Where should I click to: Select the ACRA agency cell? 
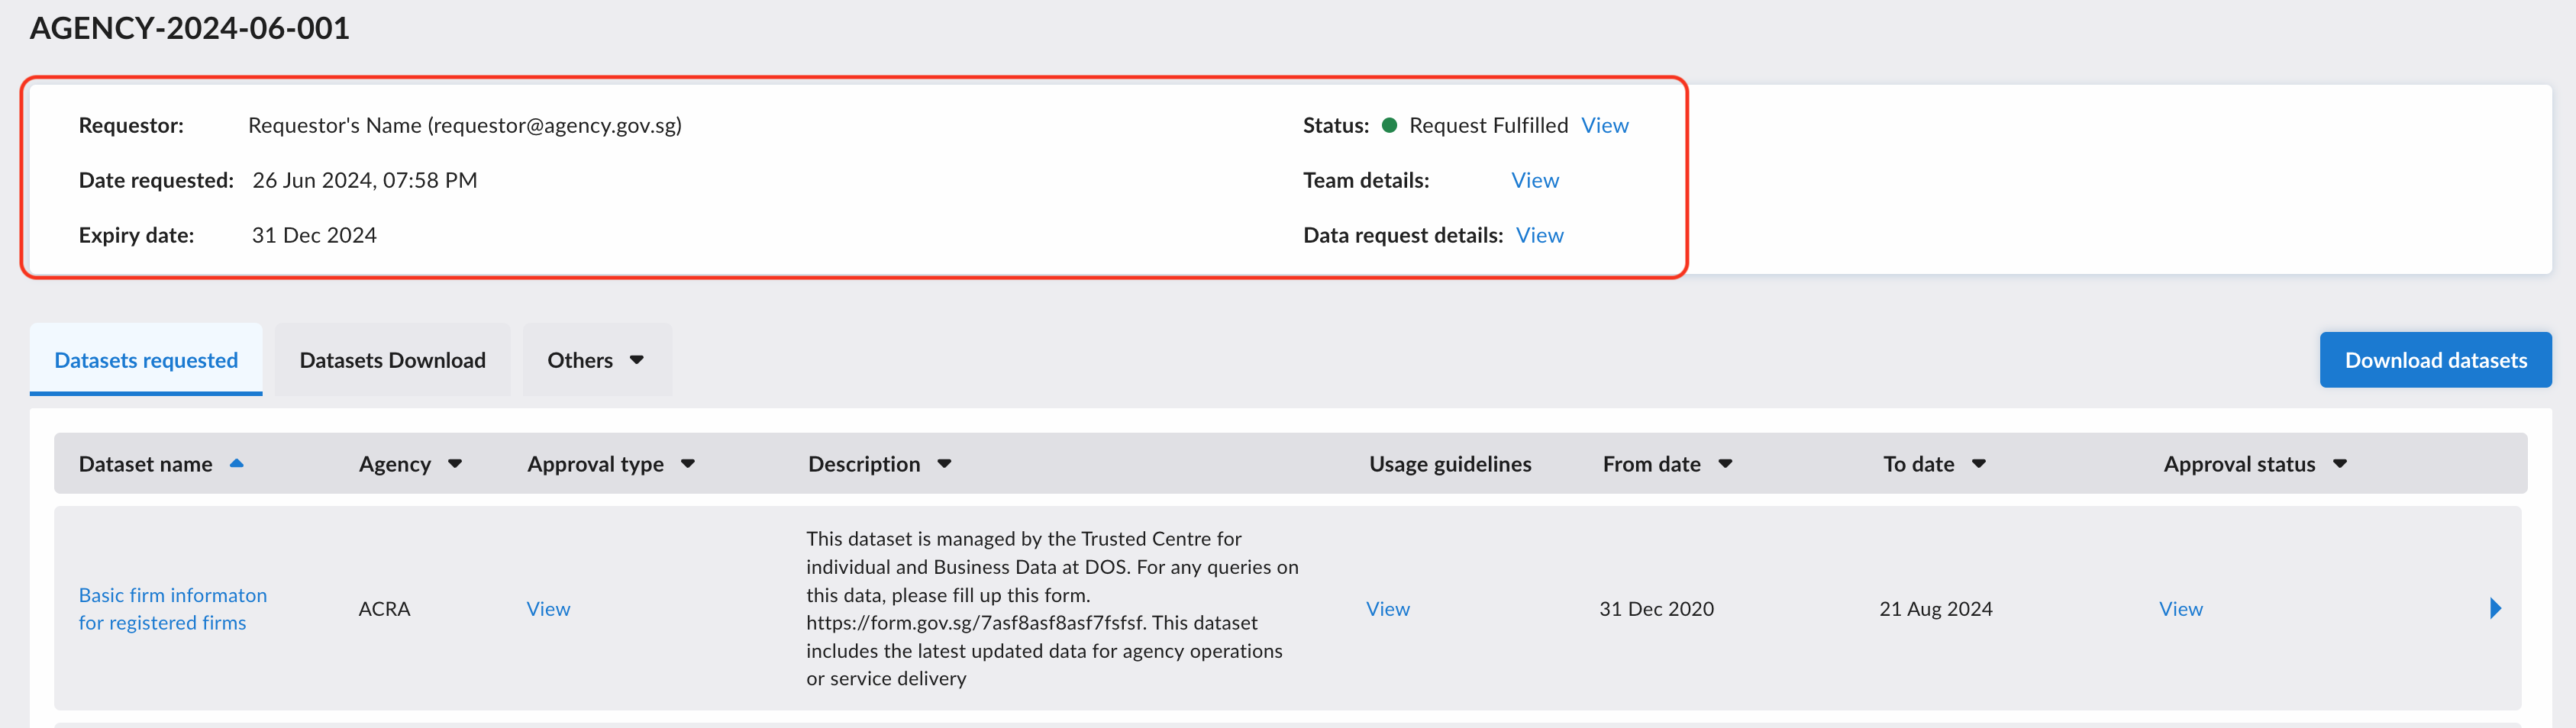pyautogui.click(x=384, y=608)
